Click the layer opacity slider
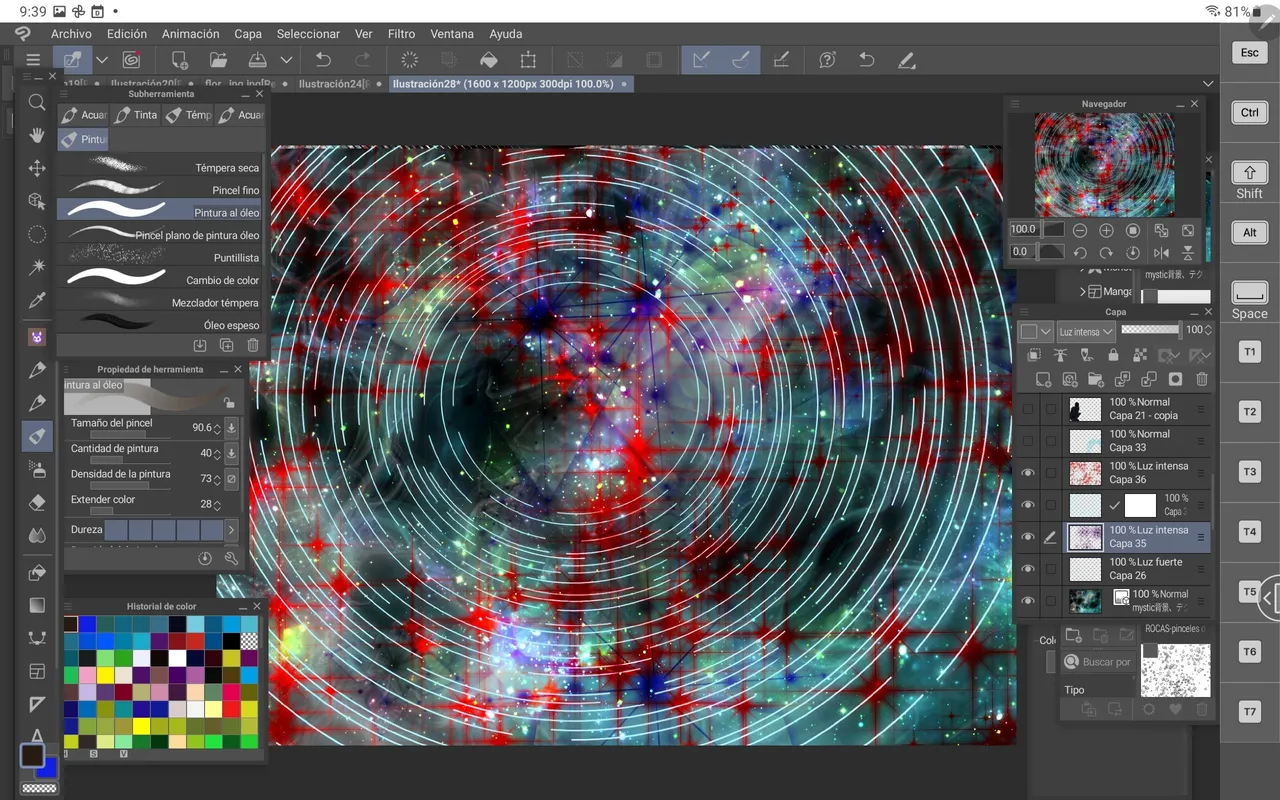Screen dimensions: 1280x800 point(1150,329)
